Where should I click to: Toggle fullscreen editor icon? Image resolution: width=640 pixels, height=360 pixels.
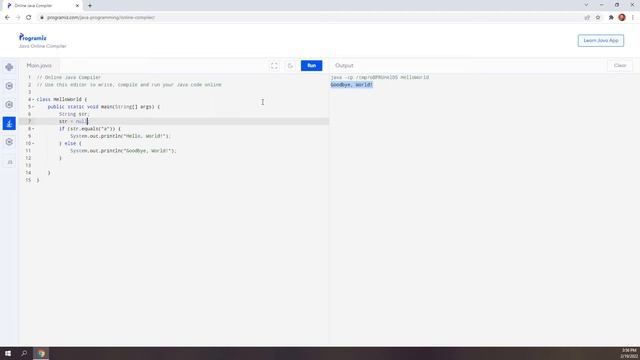coord(274,66)
